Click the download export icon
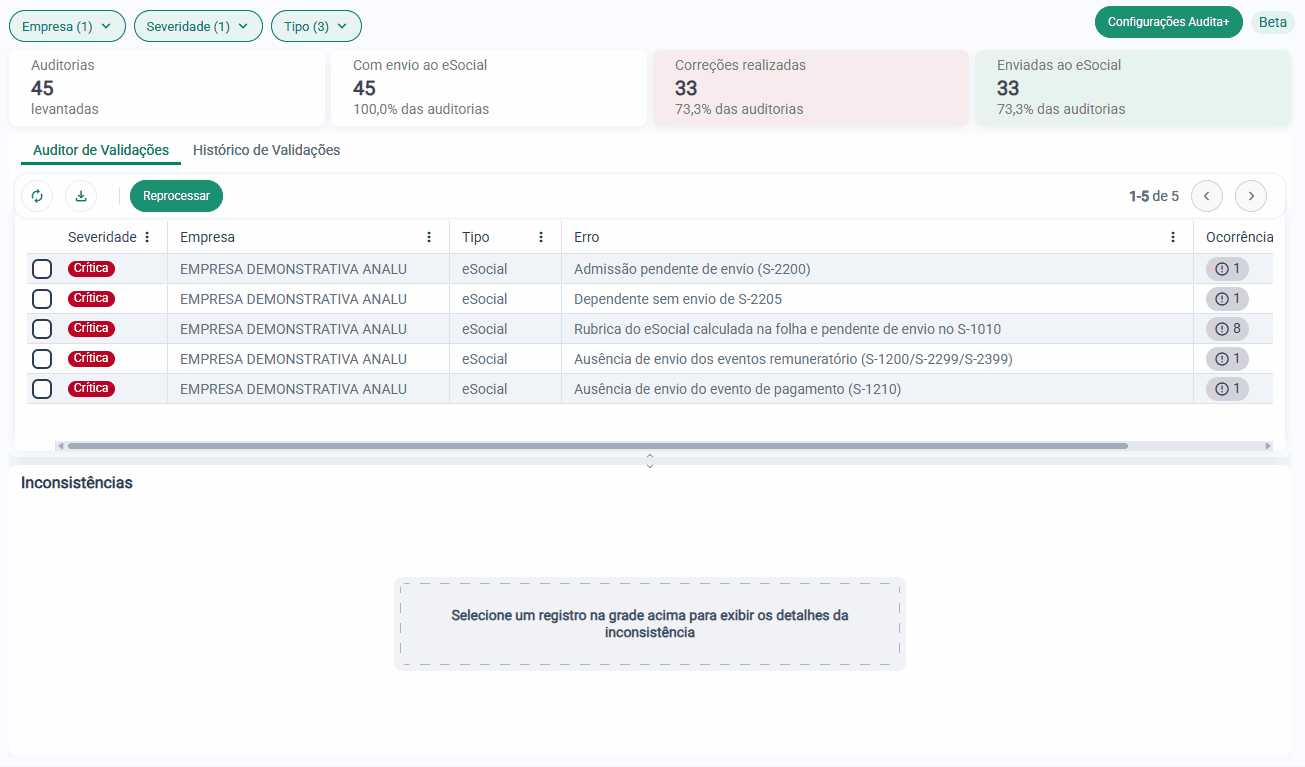This screenshot has height=767, width=1305. point(81,196)
